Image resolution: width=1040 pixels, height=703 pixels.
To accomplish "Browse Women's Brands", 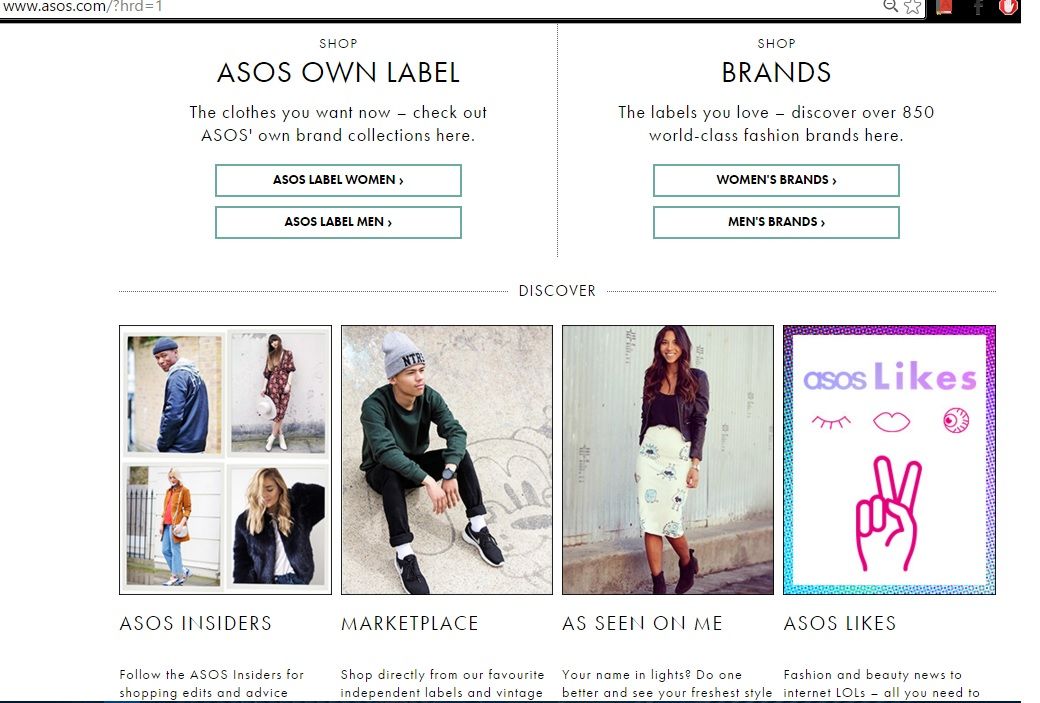I will tap(776, 180).
